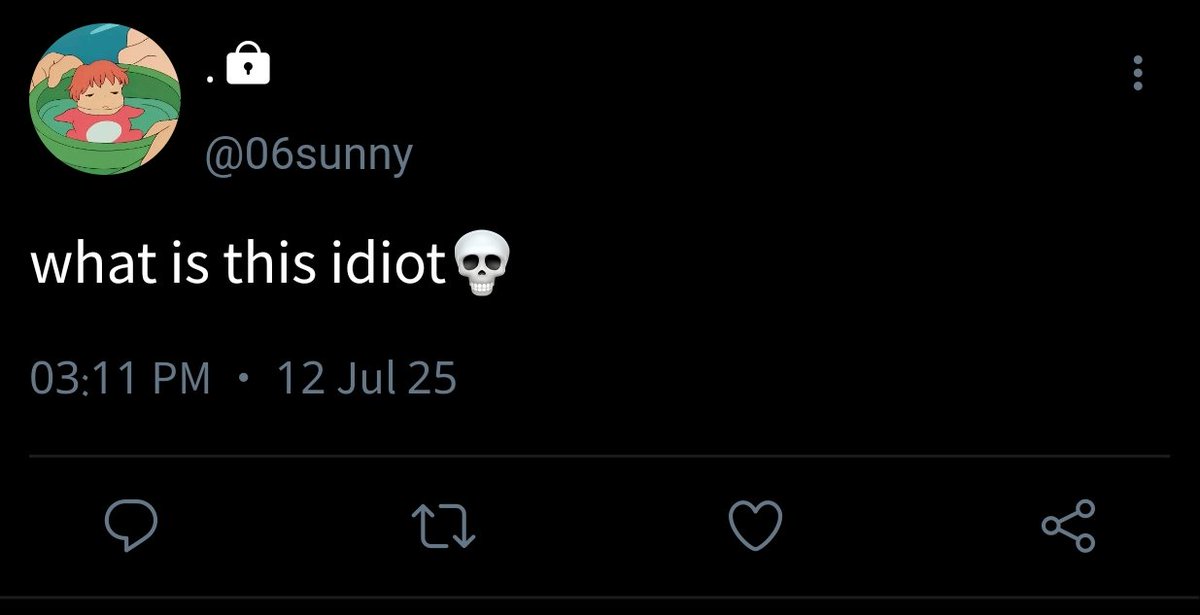Open the three-dot more options menu
This screenshot has width=1200, height=615.
coord(1136,74)
